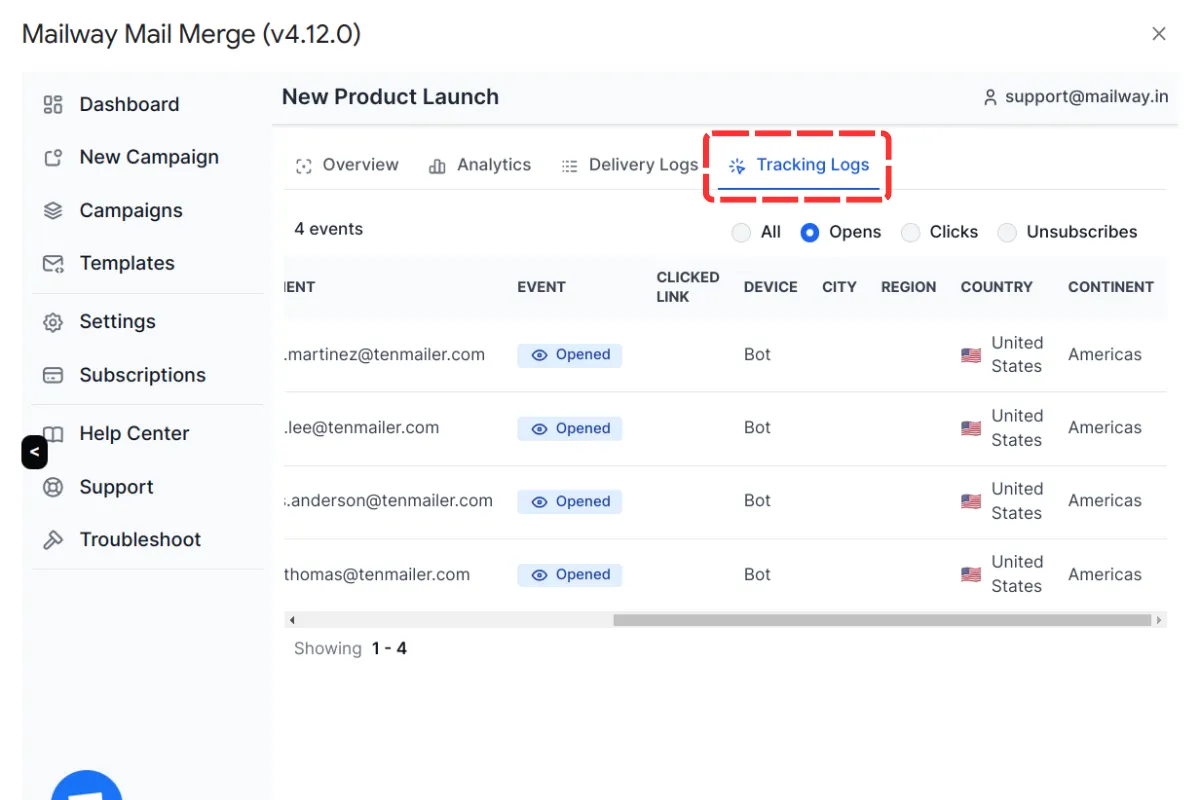The image size is (1200, 800).
Task: Switch to the Analytics tab
Action: point(480,165)
